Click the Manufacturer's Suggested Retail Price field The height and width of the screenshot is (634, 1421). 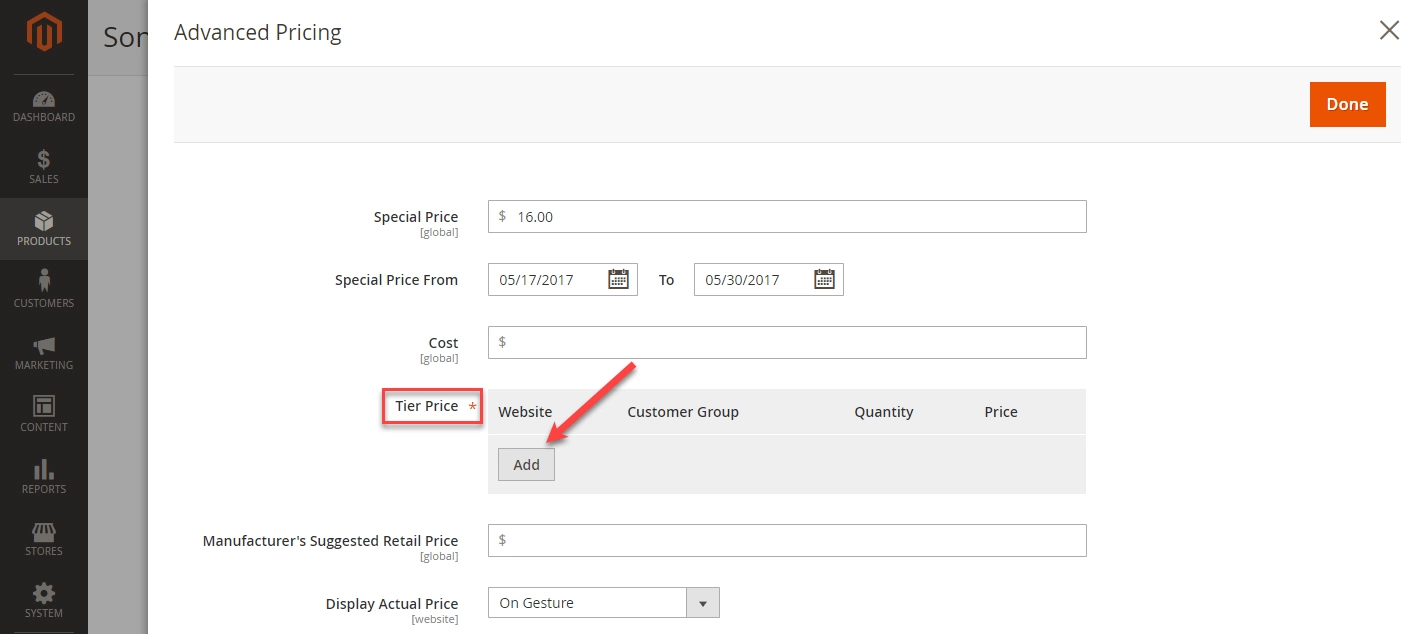[x=787, y=540]
